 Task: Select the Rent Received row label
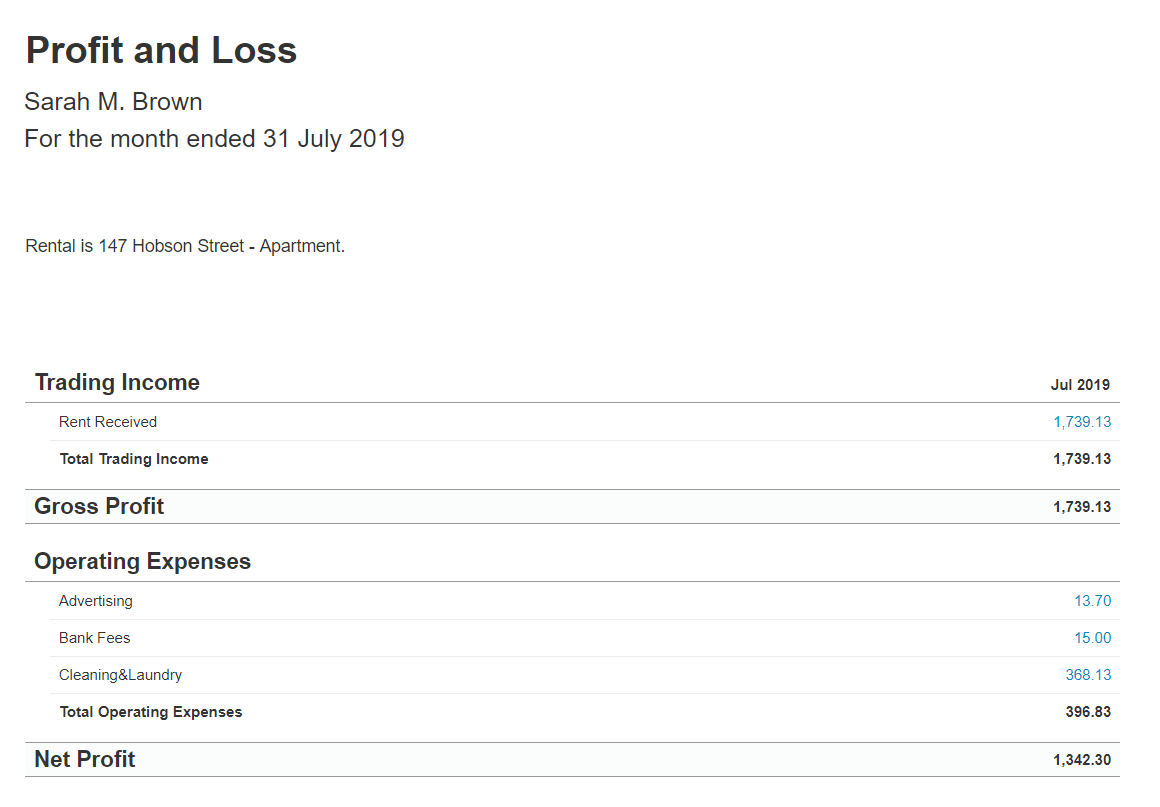108,422
